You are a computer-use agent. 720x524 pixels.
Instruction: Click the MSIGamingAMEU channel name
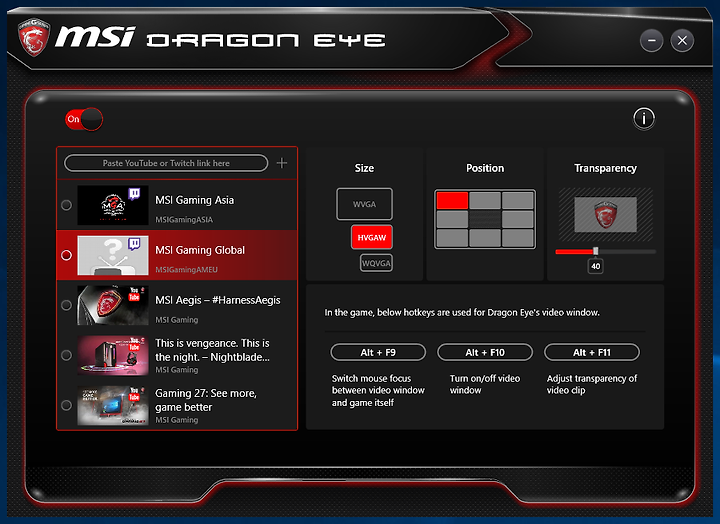(186, 270)
